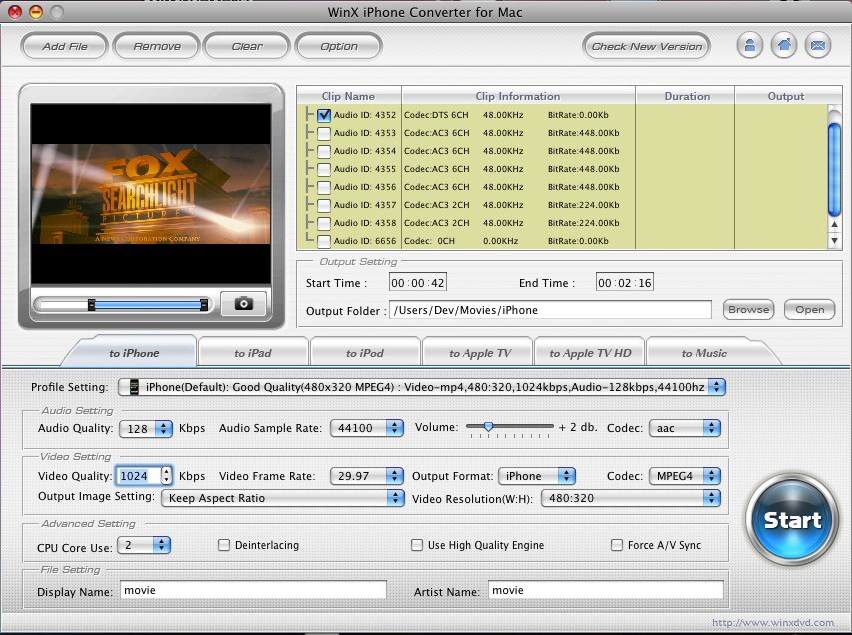Switch to the to iPod tab
The width and height of the screenshot is (852, 635).
coord(365,353)
